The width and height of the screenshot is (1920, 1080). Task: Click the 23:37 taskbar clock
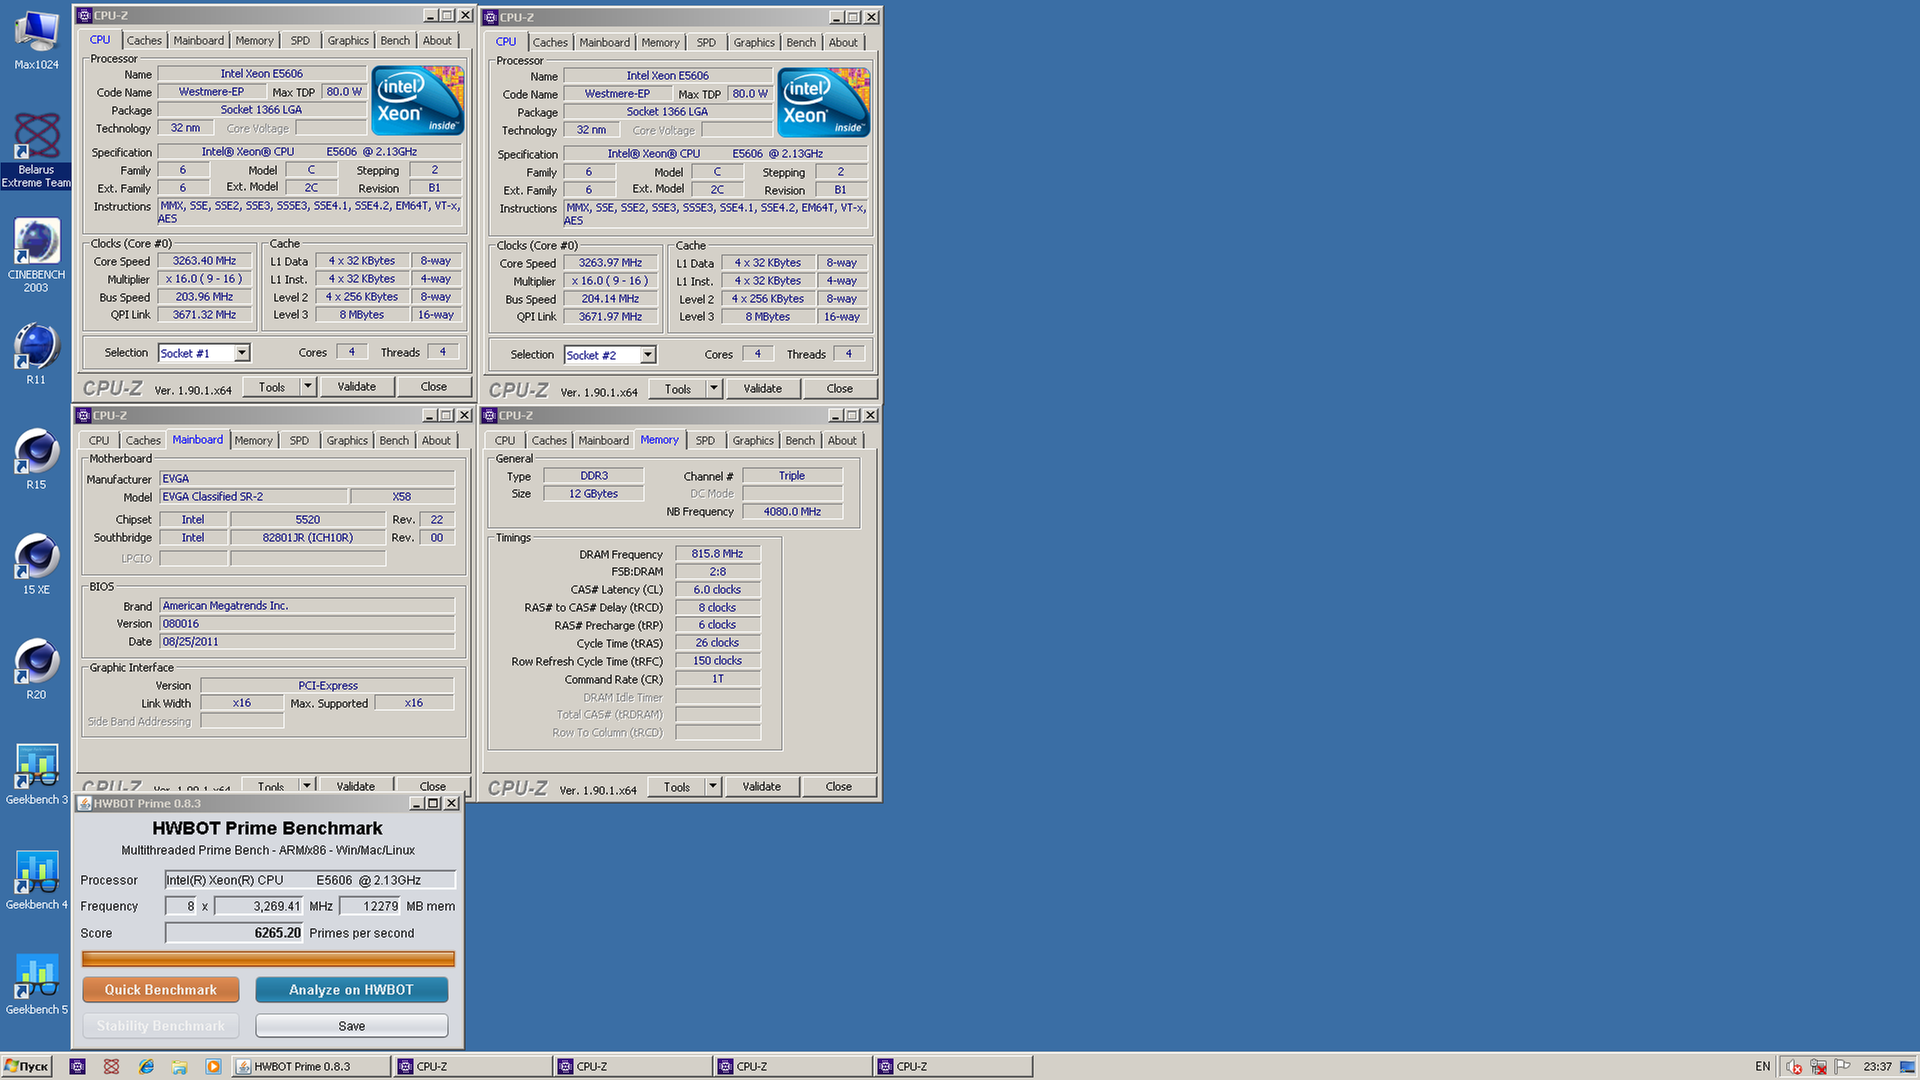1877,1066
